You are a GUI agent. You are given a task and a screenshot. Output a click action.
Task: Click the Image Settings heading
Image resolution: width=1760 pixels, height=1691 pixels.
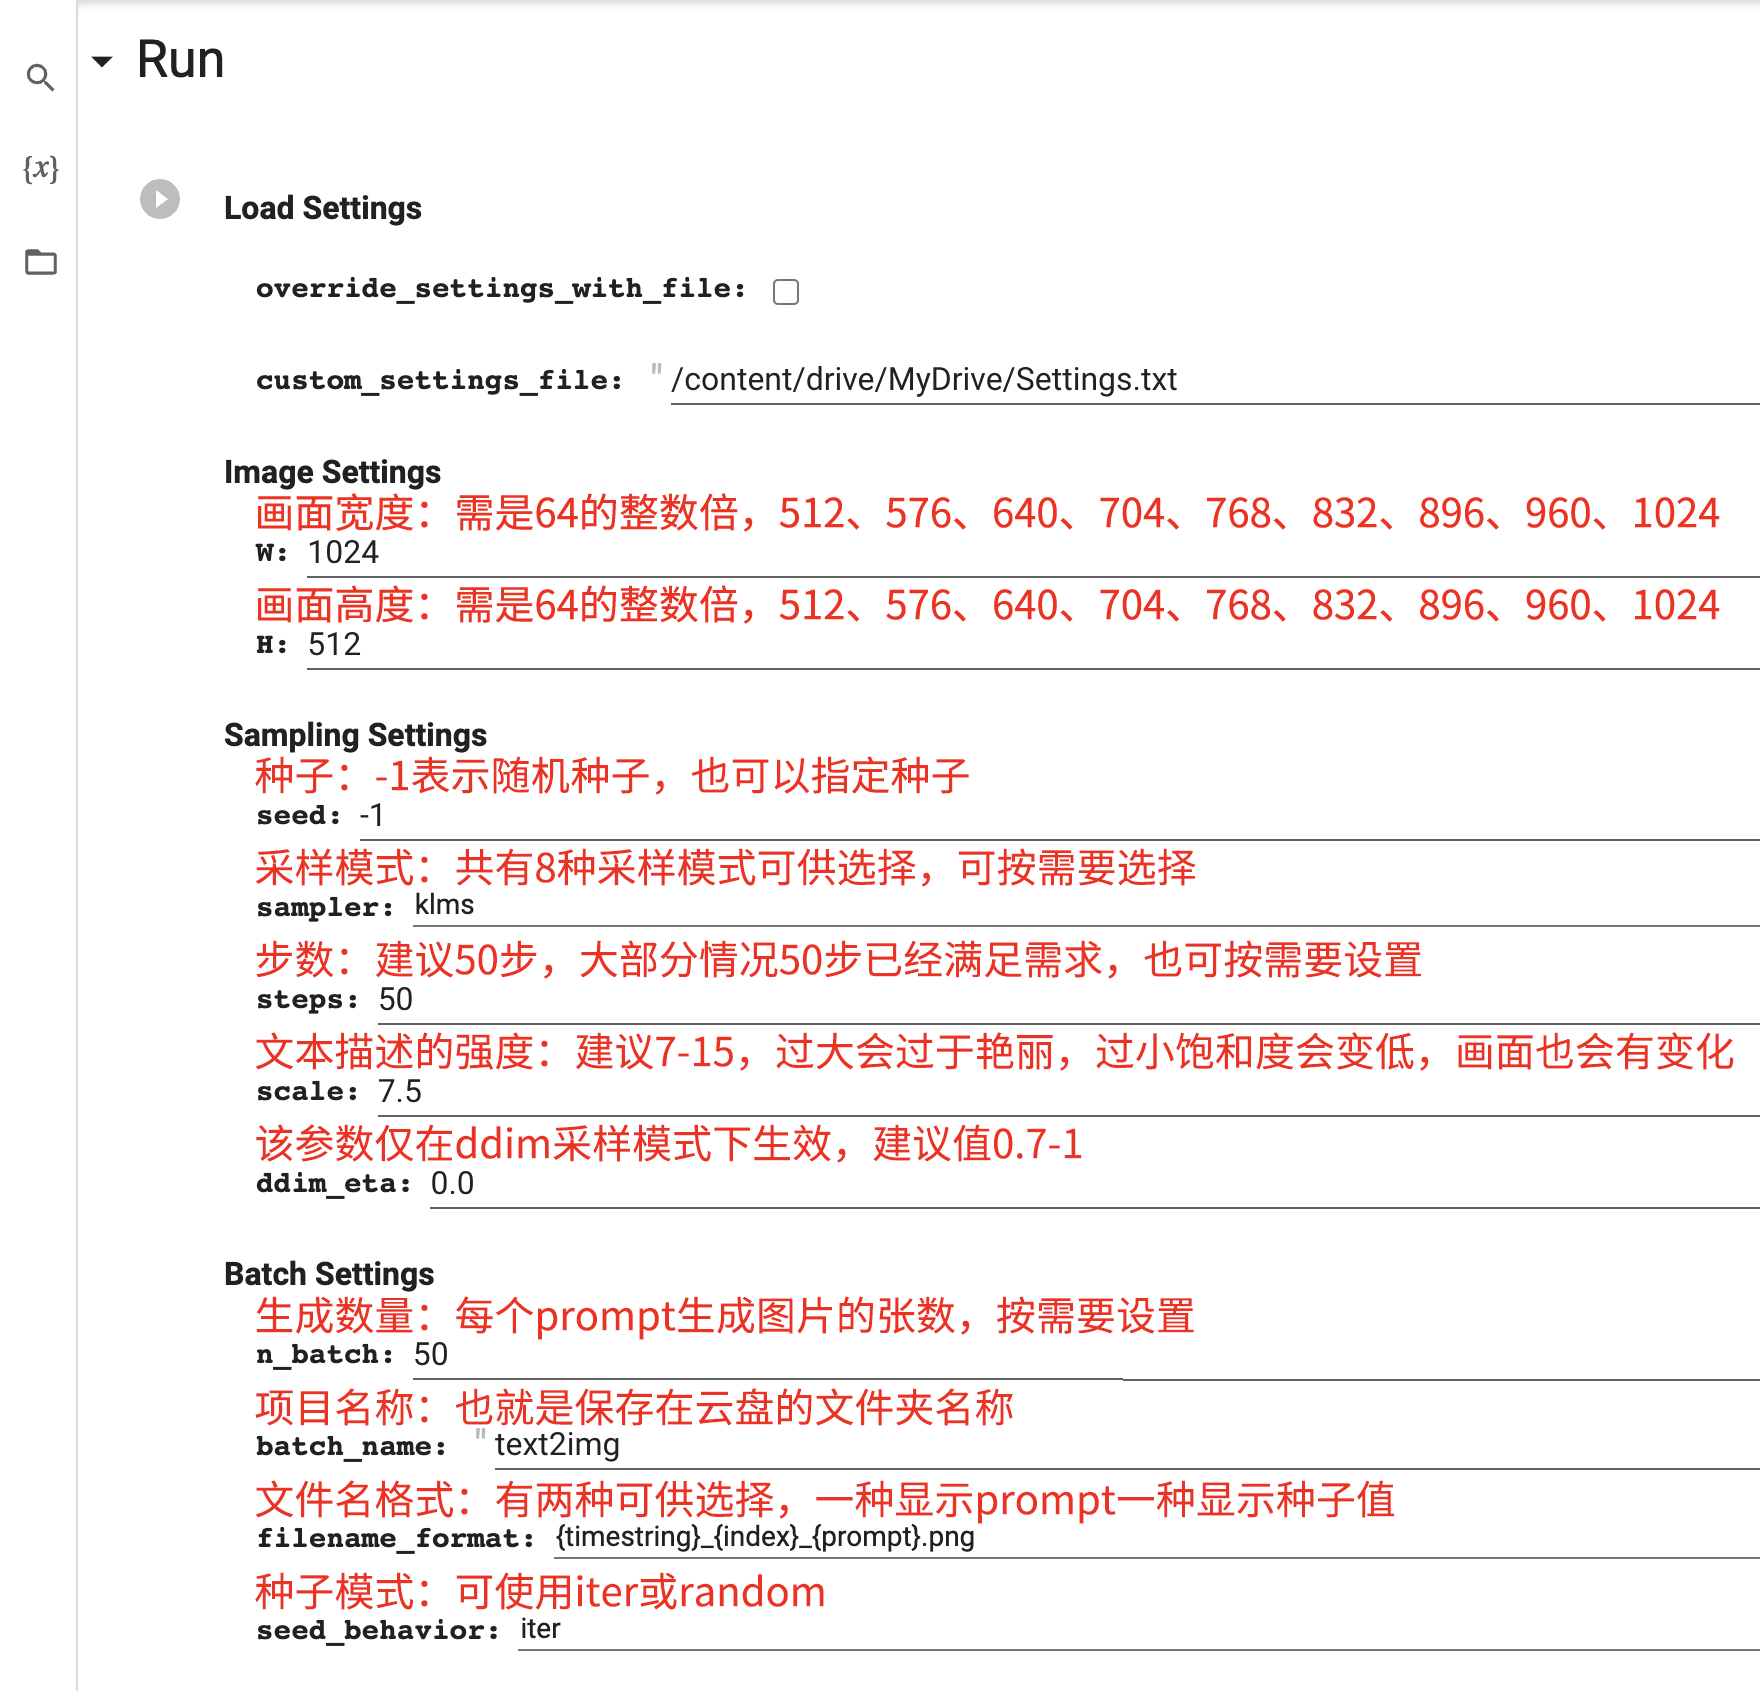[332, 472]
